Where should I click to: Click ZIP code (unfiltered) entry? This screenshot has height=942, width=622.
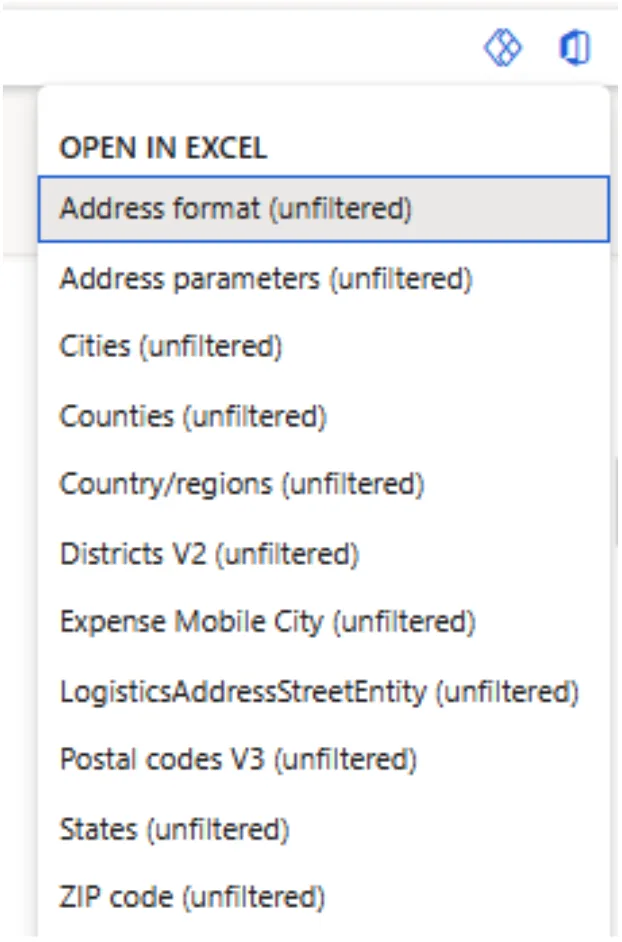pos(192,897)
